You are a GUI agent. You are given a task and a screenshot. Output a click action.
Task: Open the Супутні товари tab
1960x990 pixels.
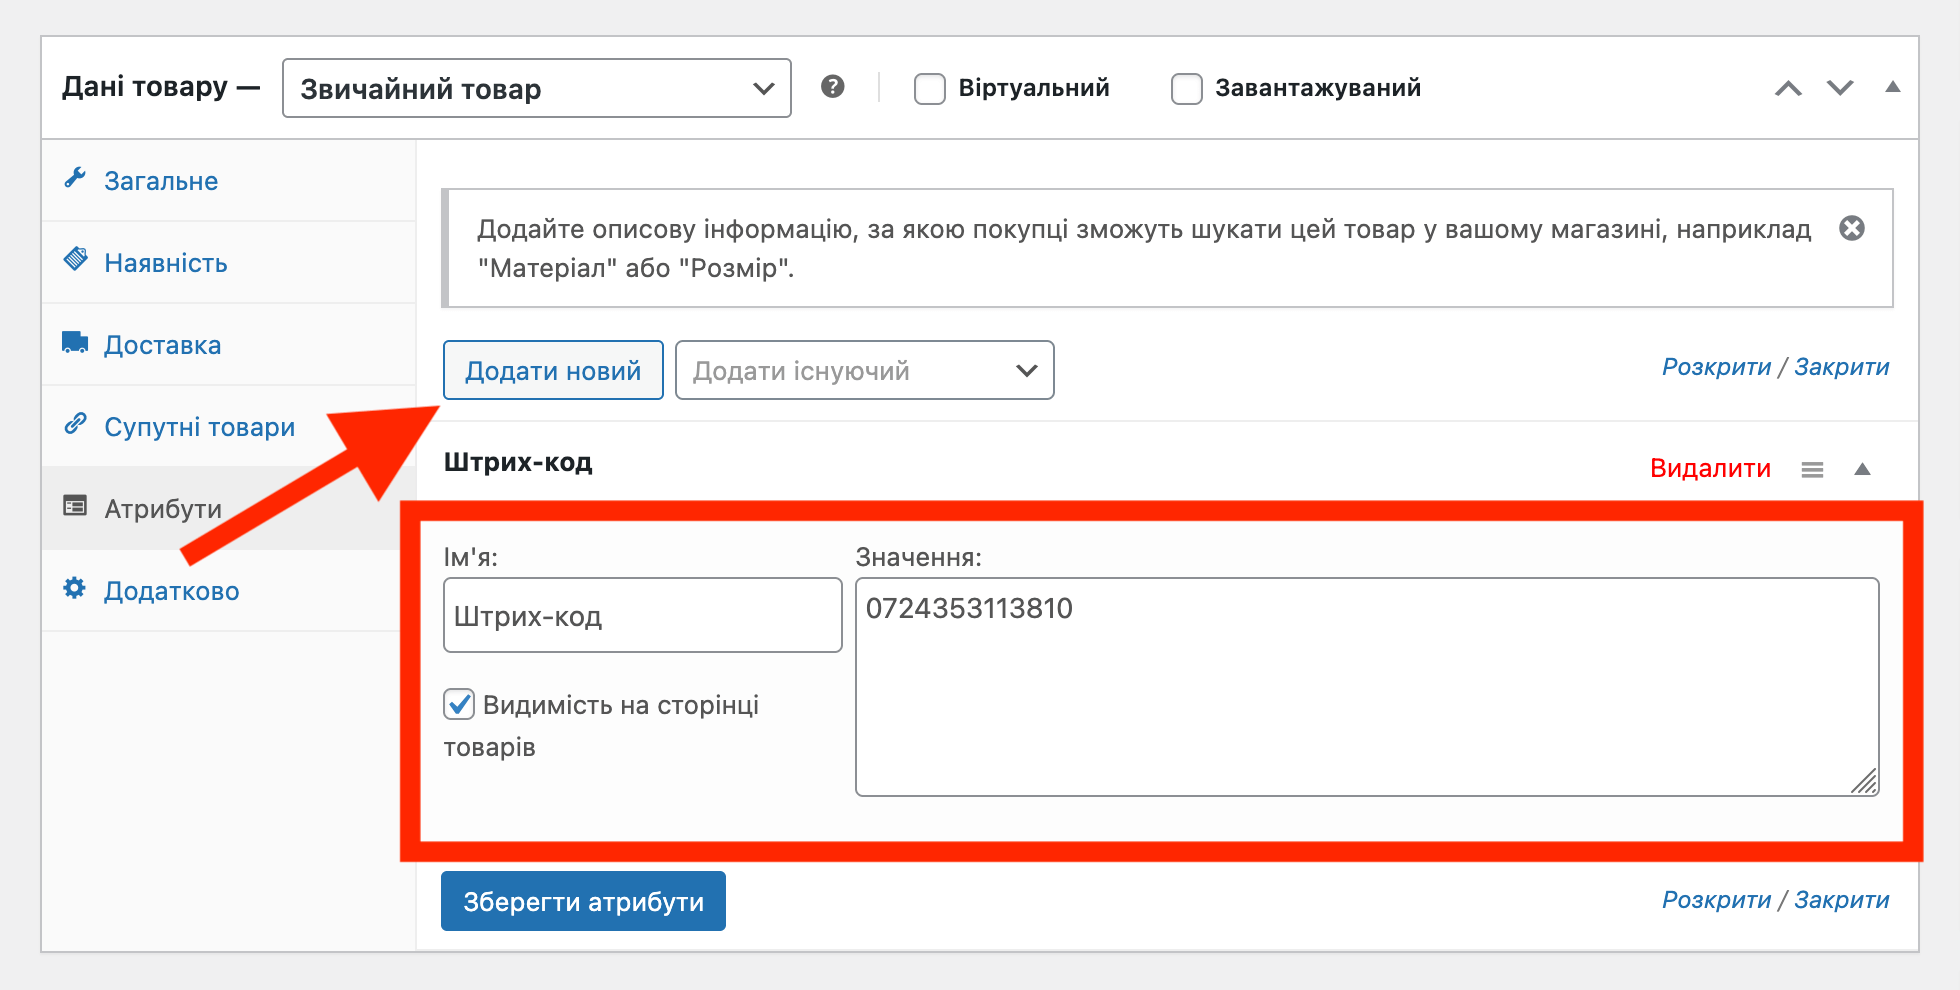tap(228, 427)
